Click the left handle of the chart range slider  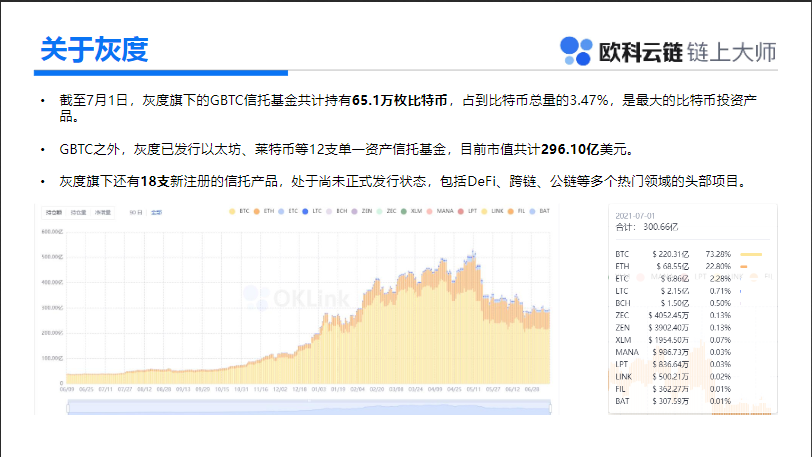[68, 409]
